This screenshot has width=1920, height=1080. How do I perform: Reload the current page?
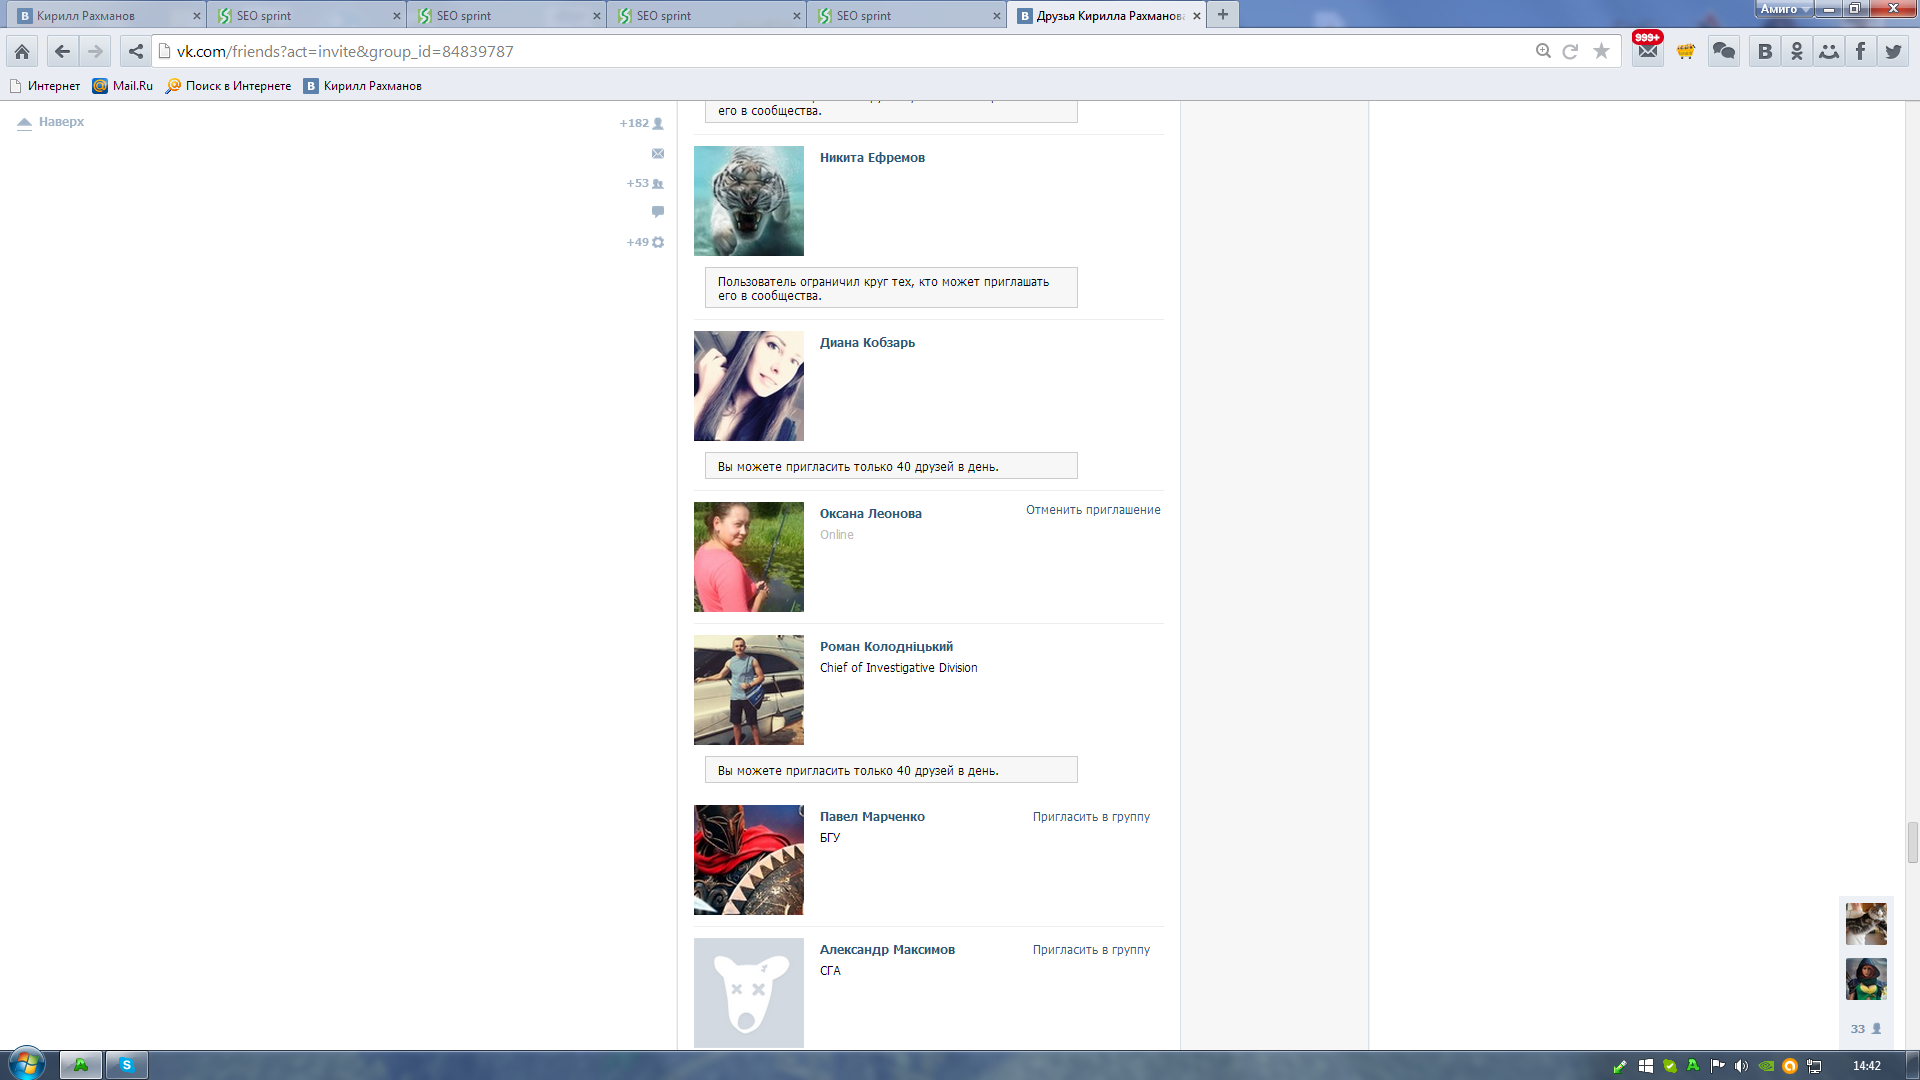pos(1570,51)
